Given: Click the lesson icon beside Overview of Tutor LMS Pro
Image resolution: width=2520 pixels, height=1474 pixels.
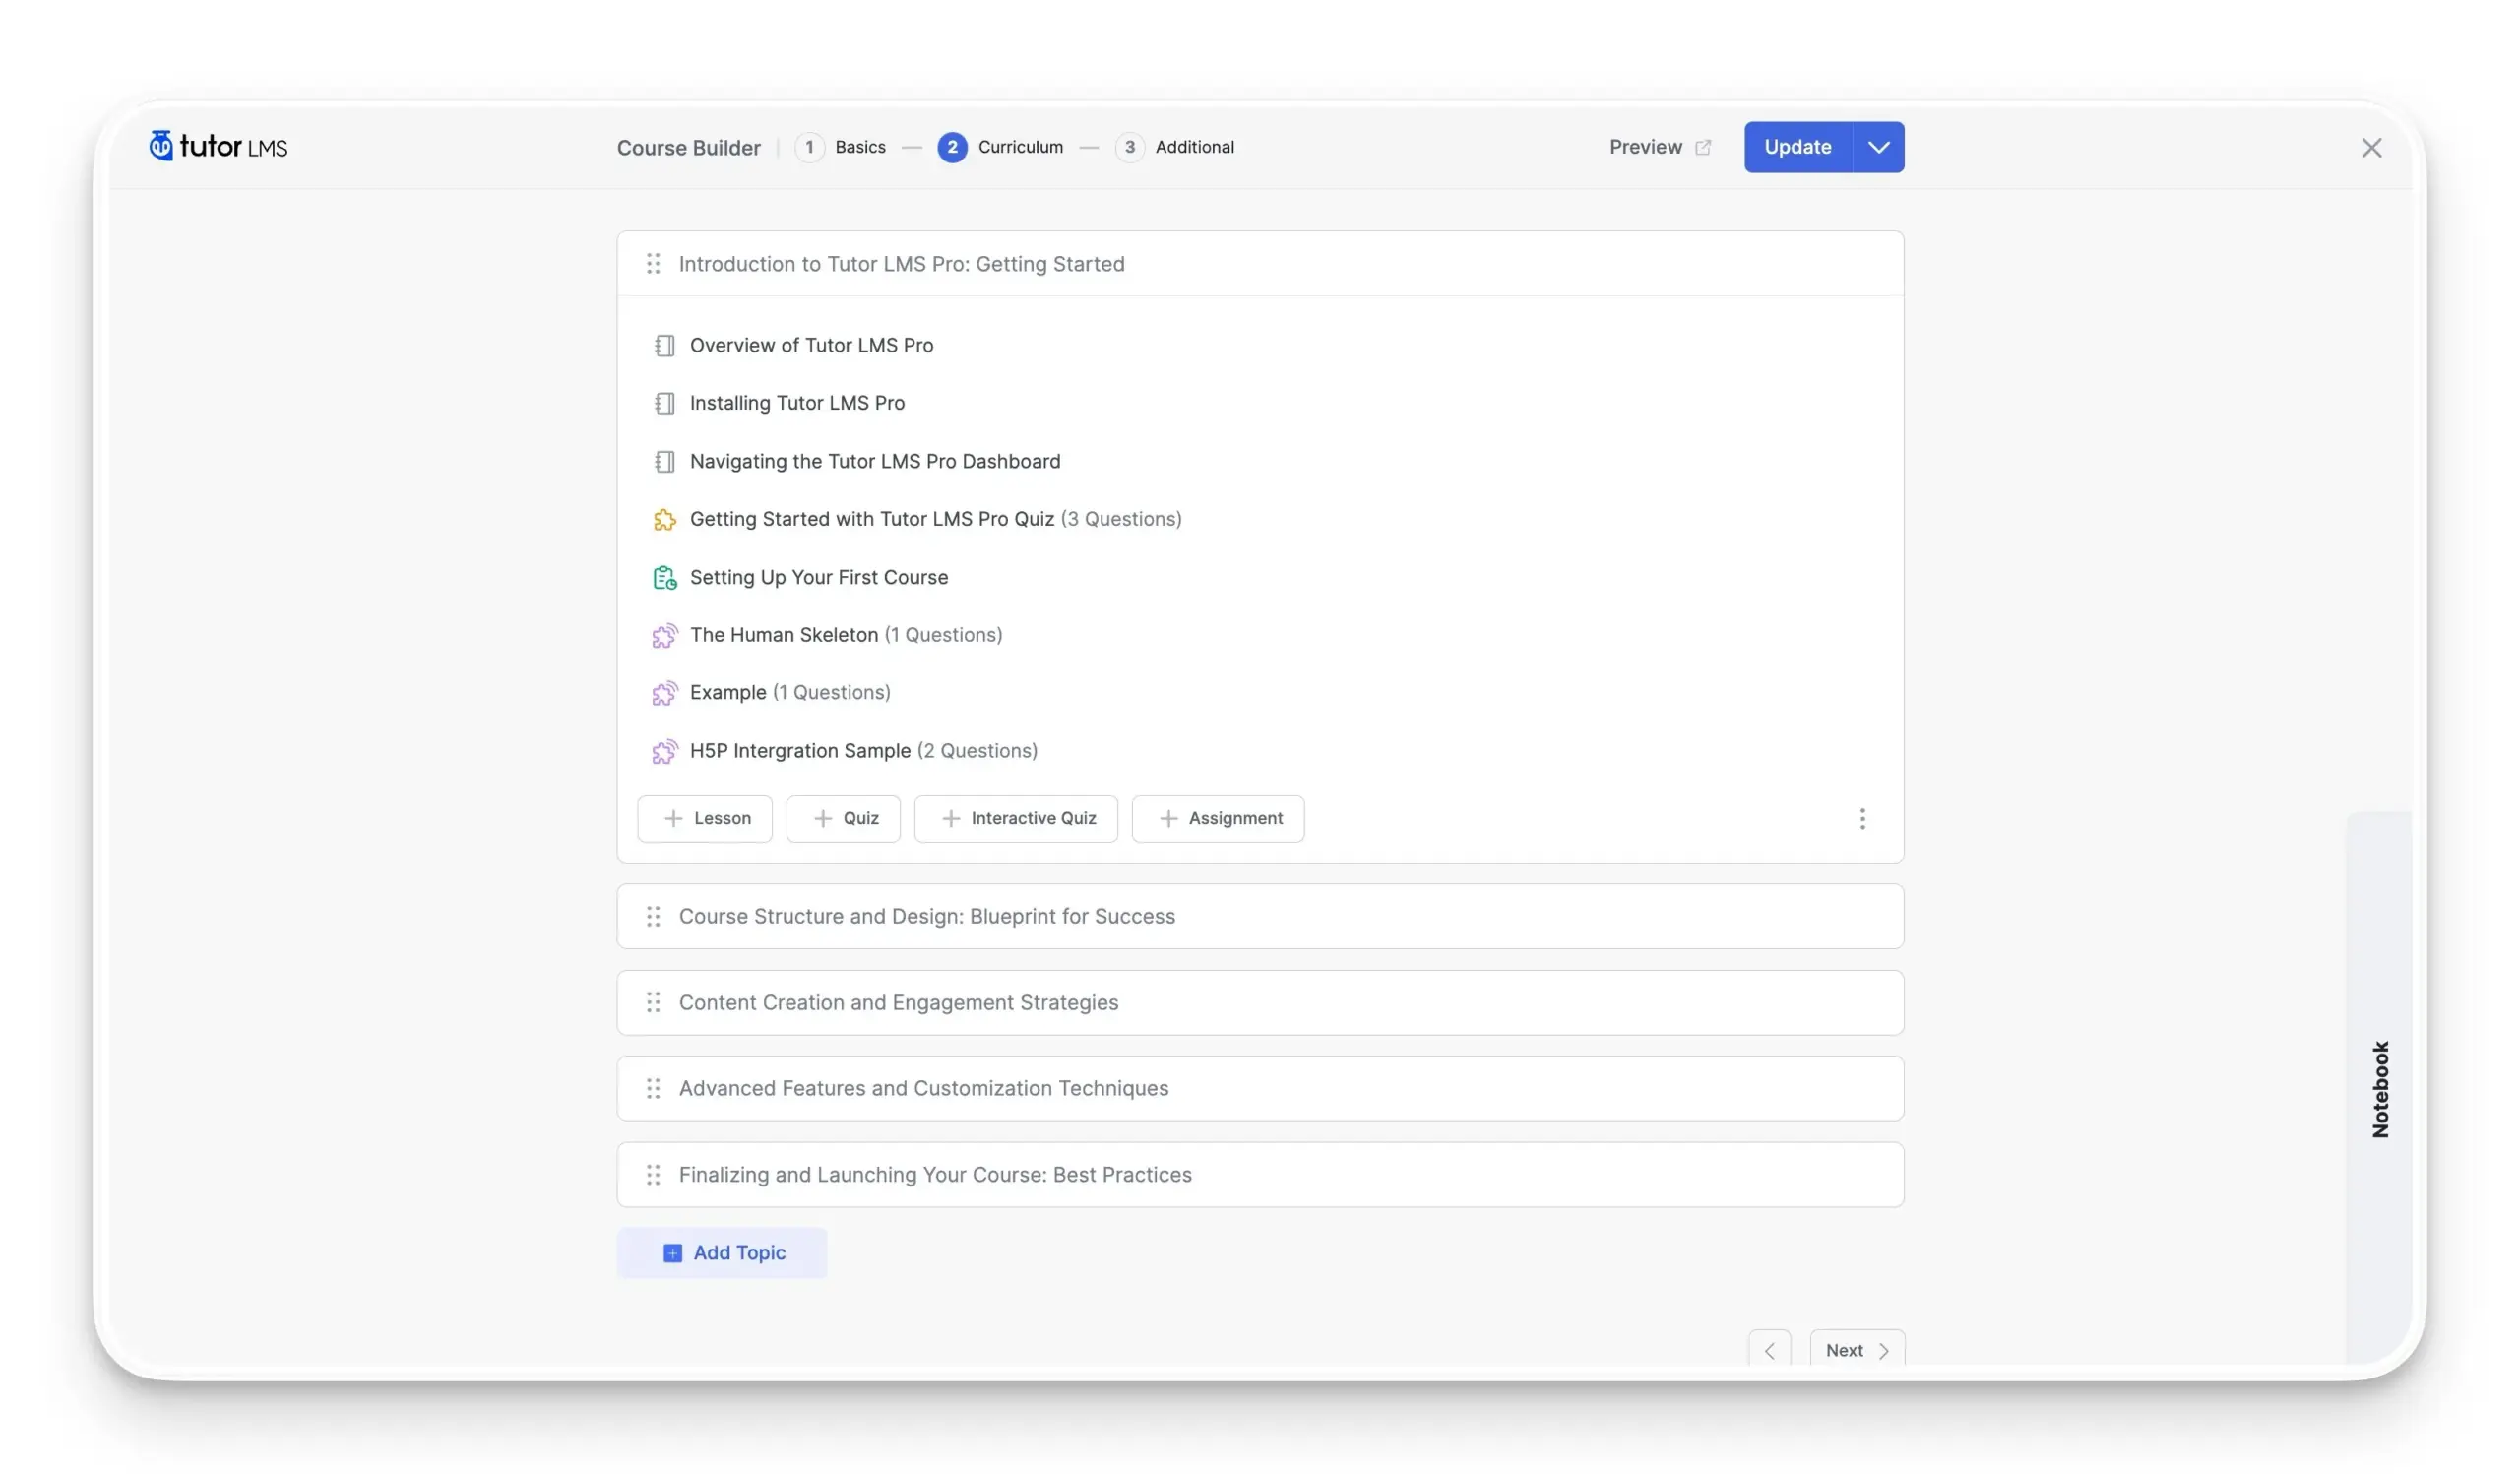Looking at the screenshot, I should pos(664,345).
